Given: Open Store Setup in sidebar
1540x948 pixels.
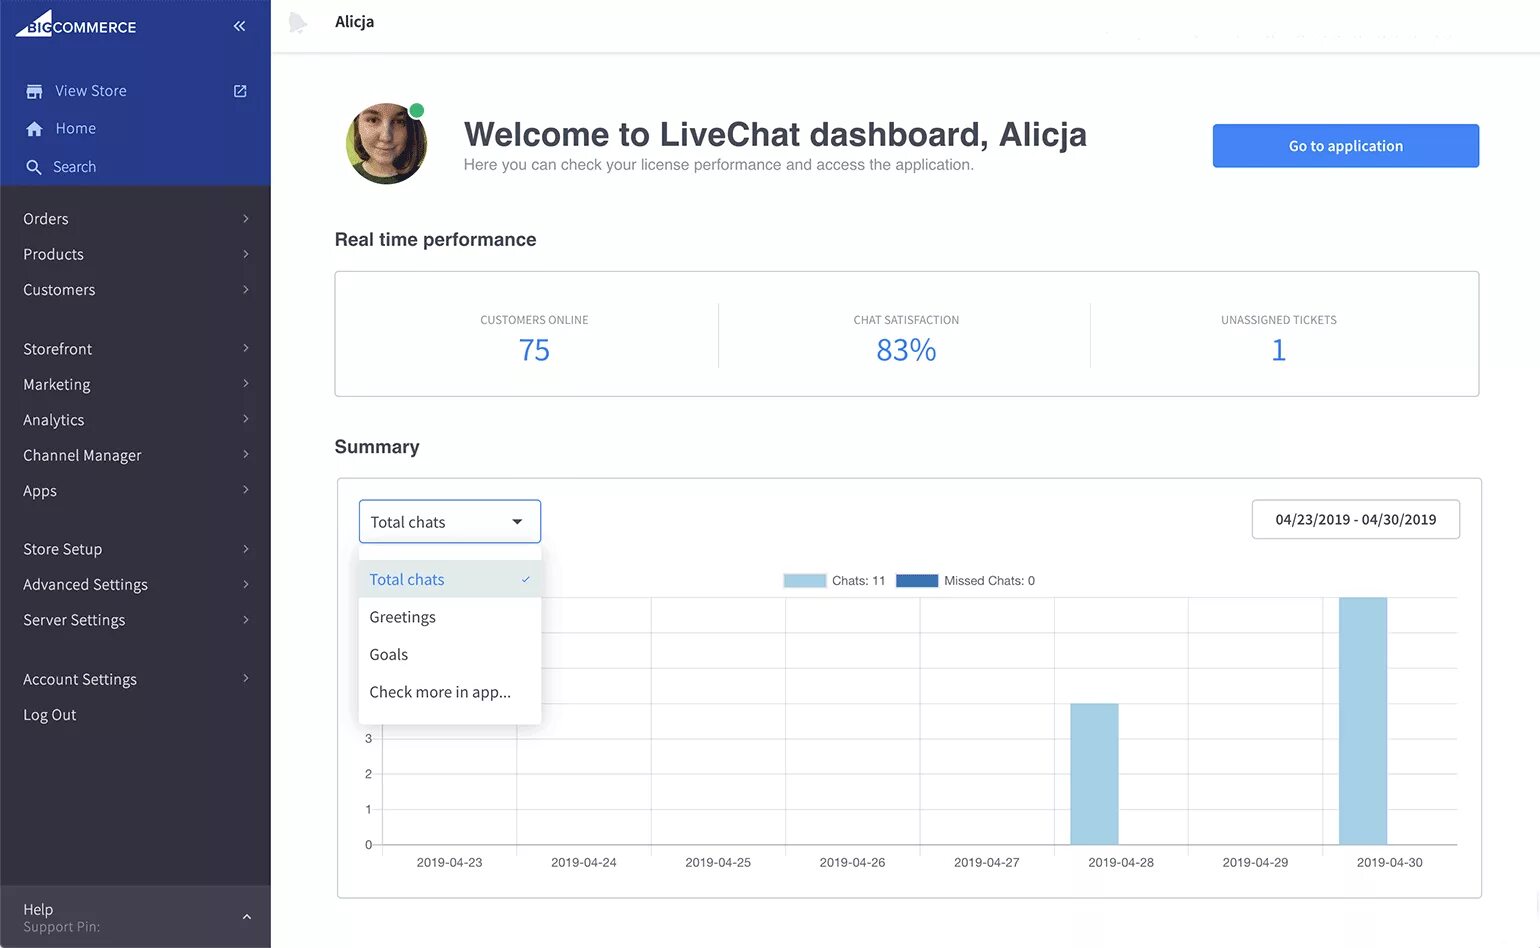Looking at the screenshot, I should click(x=135, y=549).
